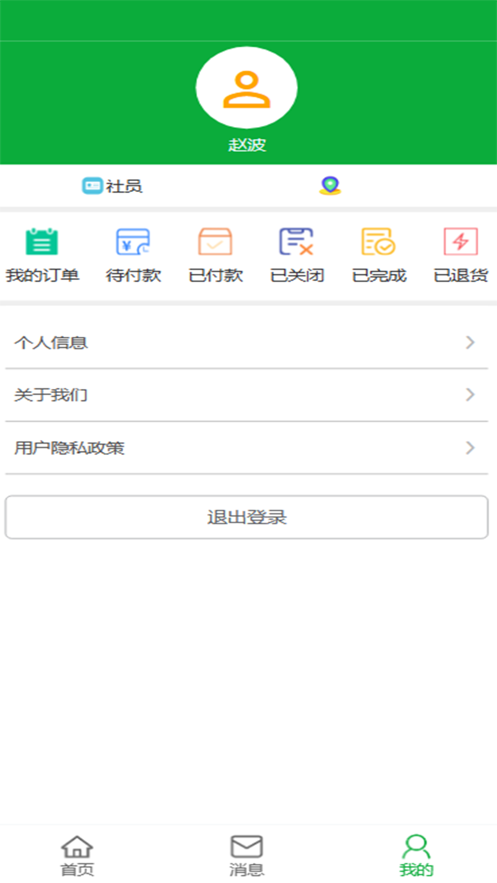Select the 已付款 box icon

pos(215,242)
